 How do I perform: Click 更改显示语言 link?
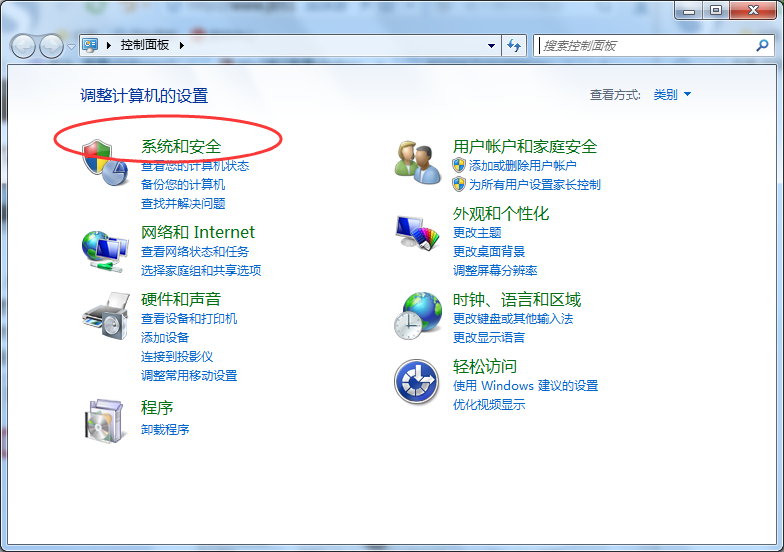point(489,338)
